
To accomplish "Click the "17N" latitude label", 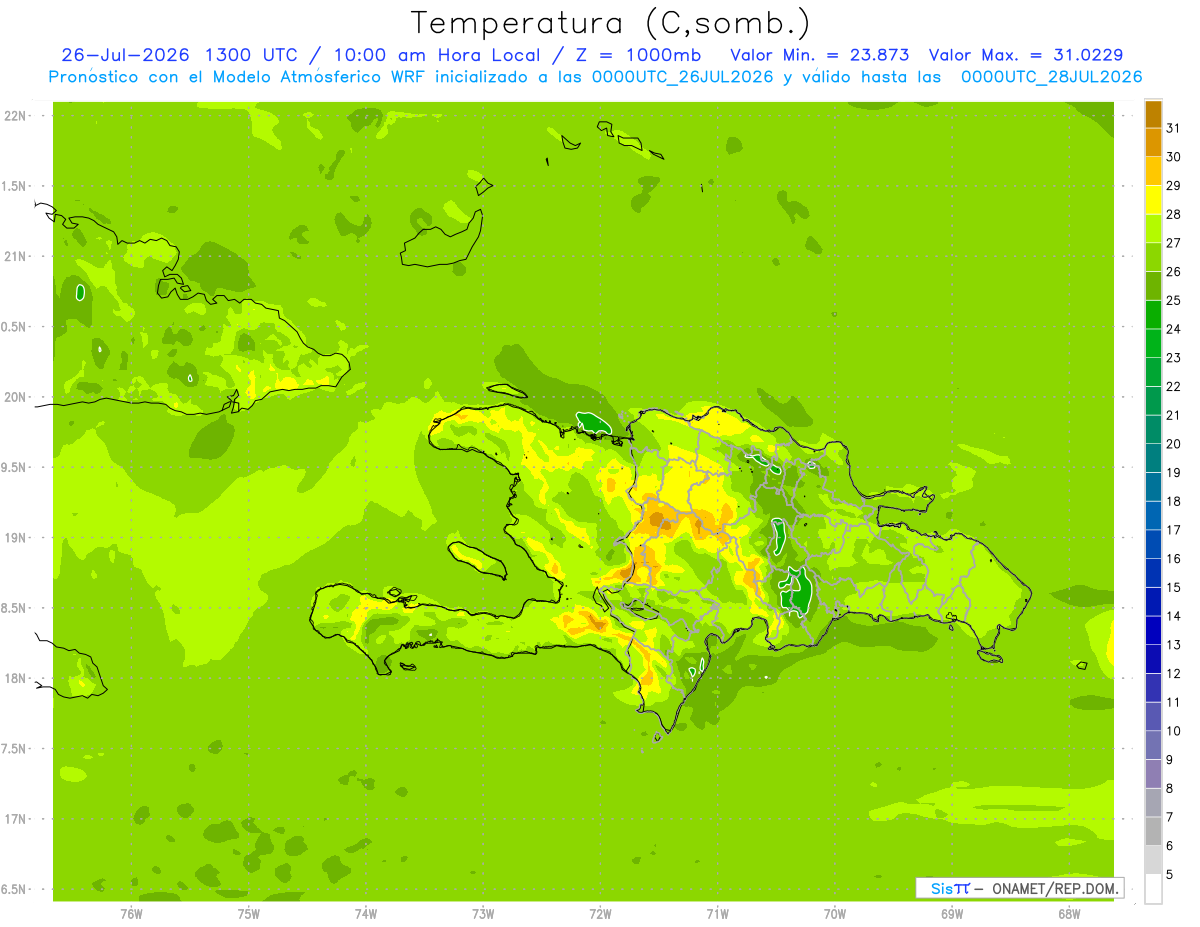I will click(x=15, y=819).
